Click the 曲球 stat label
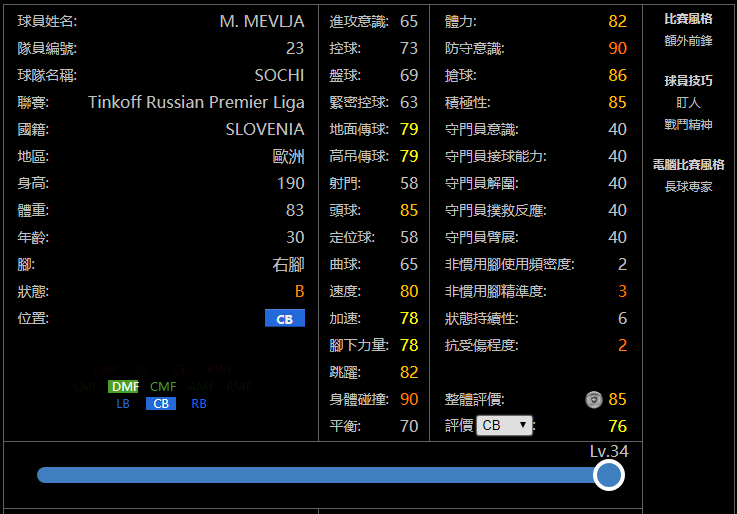The width and height of the screenshot is (737, 514). point(345,265)
